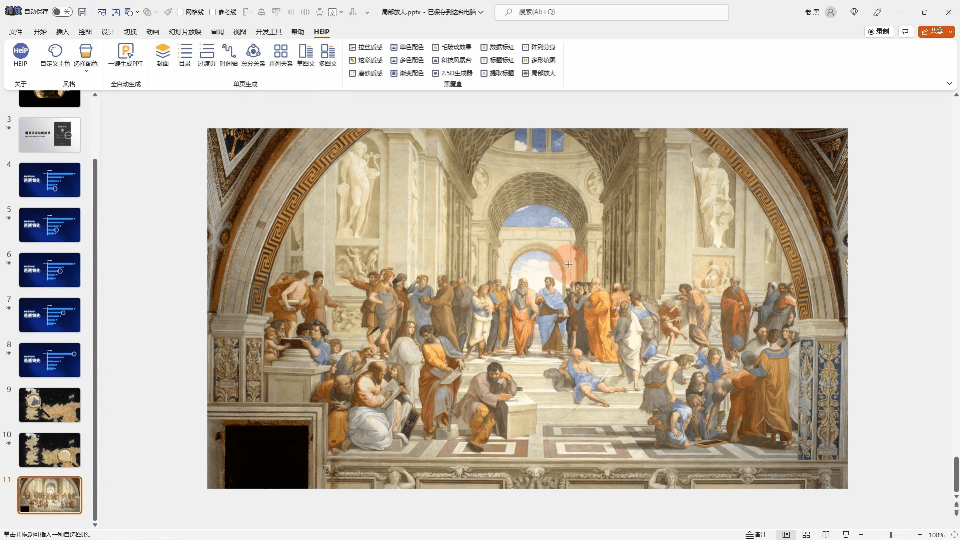Toggle the 备注 Notes button in status bar
The image size is (960, 540).
(756, 534)
